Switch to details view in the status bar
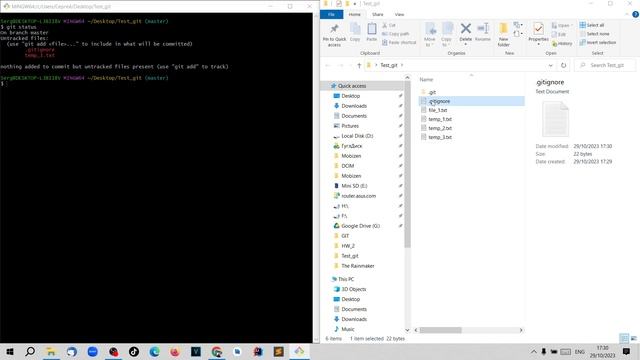The image size is (640, 360). [624, 338]
